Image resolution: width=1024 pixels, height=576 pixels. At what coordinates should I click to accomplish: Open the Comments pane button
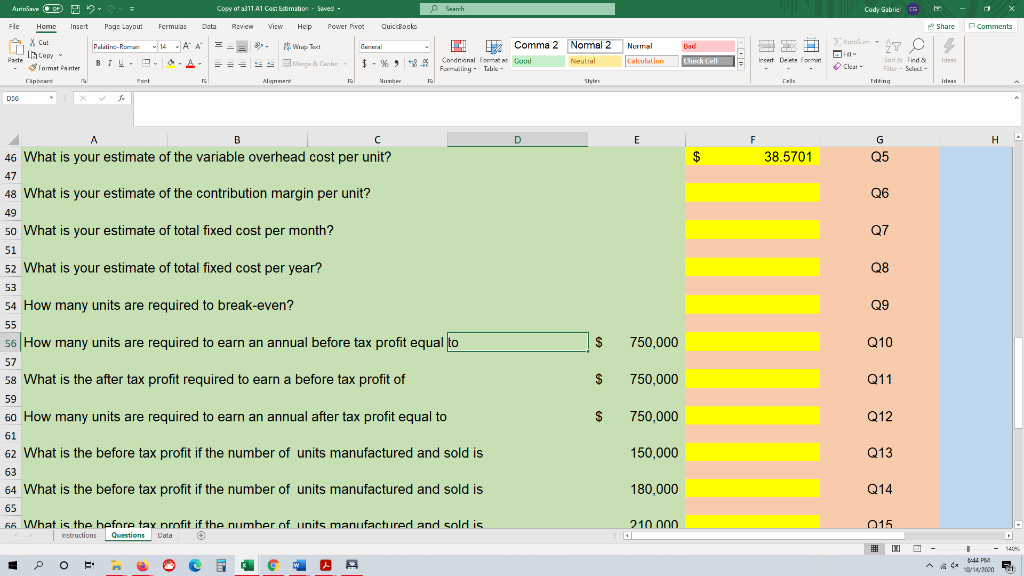tap(991, 27)
